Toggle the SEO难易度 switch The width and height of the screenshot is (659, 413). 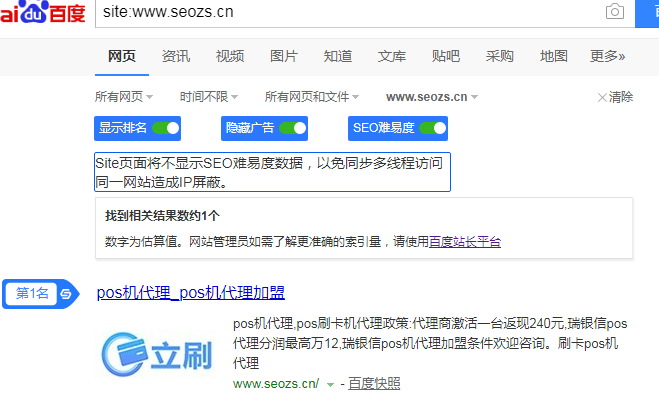click(432, 128)
